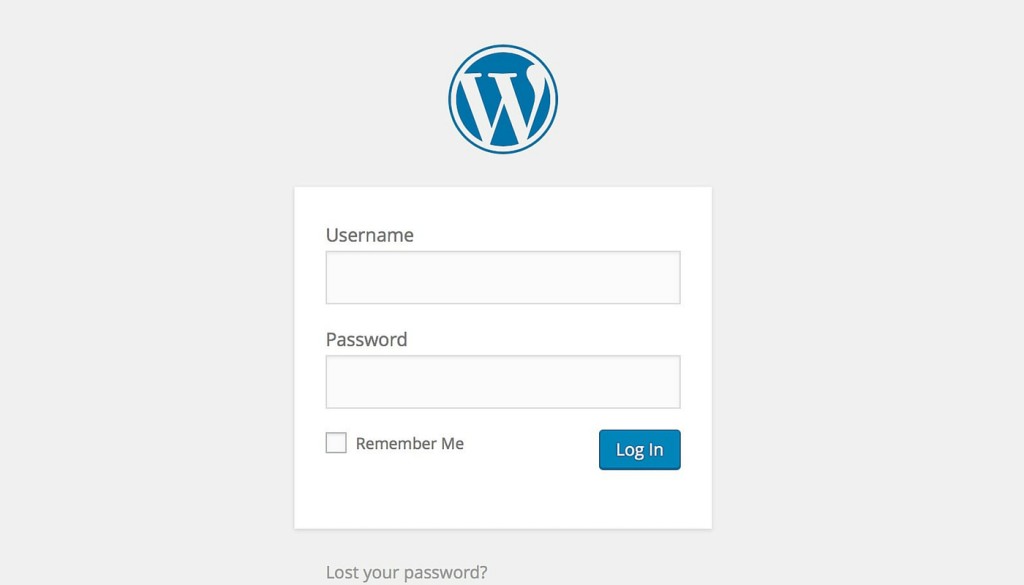The image size is (1024, 585).
Task: Check the box next to Remember Me
Action: coord(335,442)
